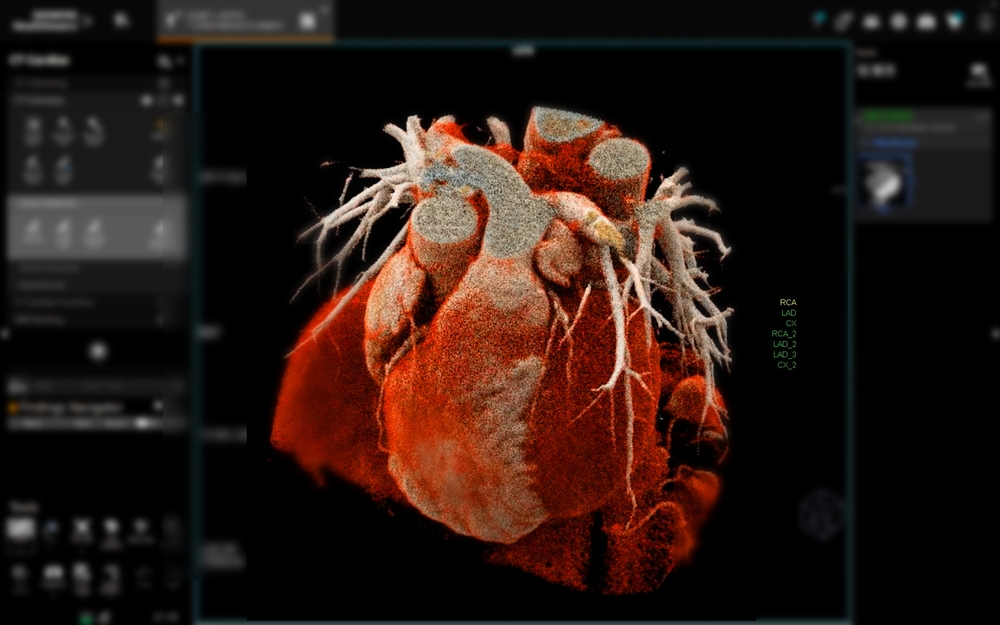Click the round button in left panel
The image size is (1000, 625).
point(98,351)
